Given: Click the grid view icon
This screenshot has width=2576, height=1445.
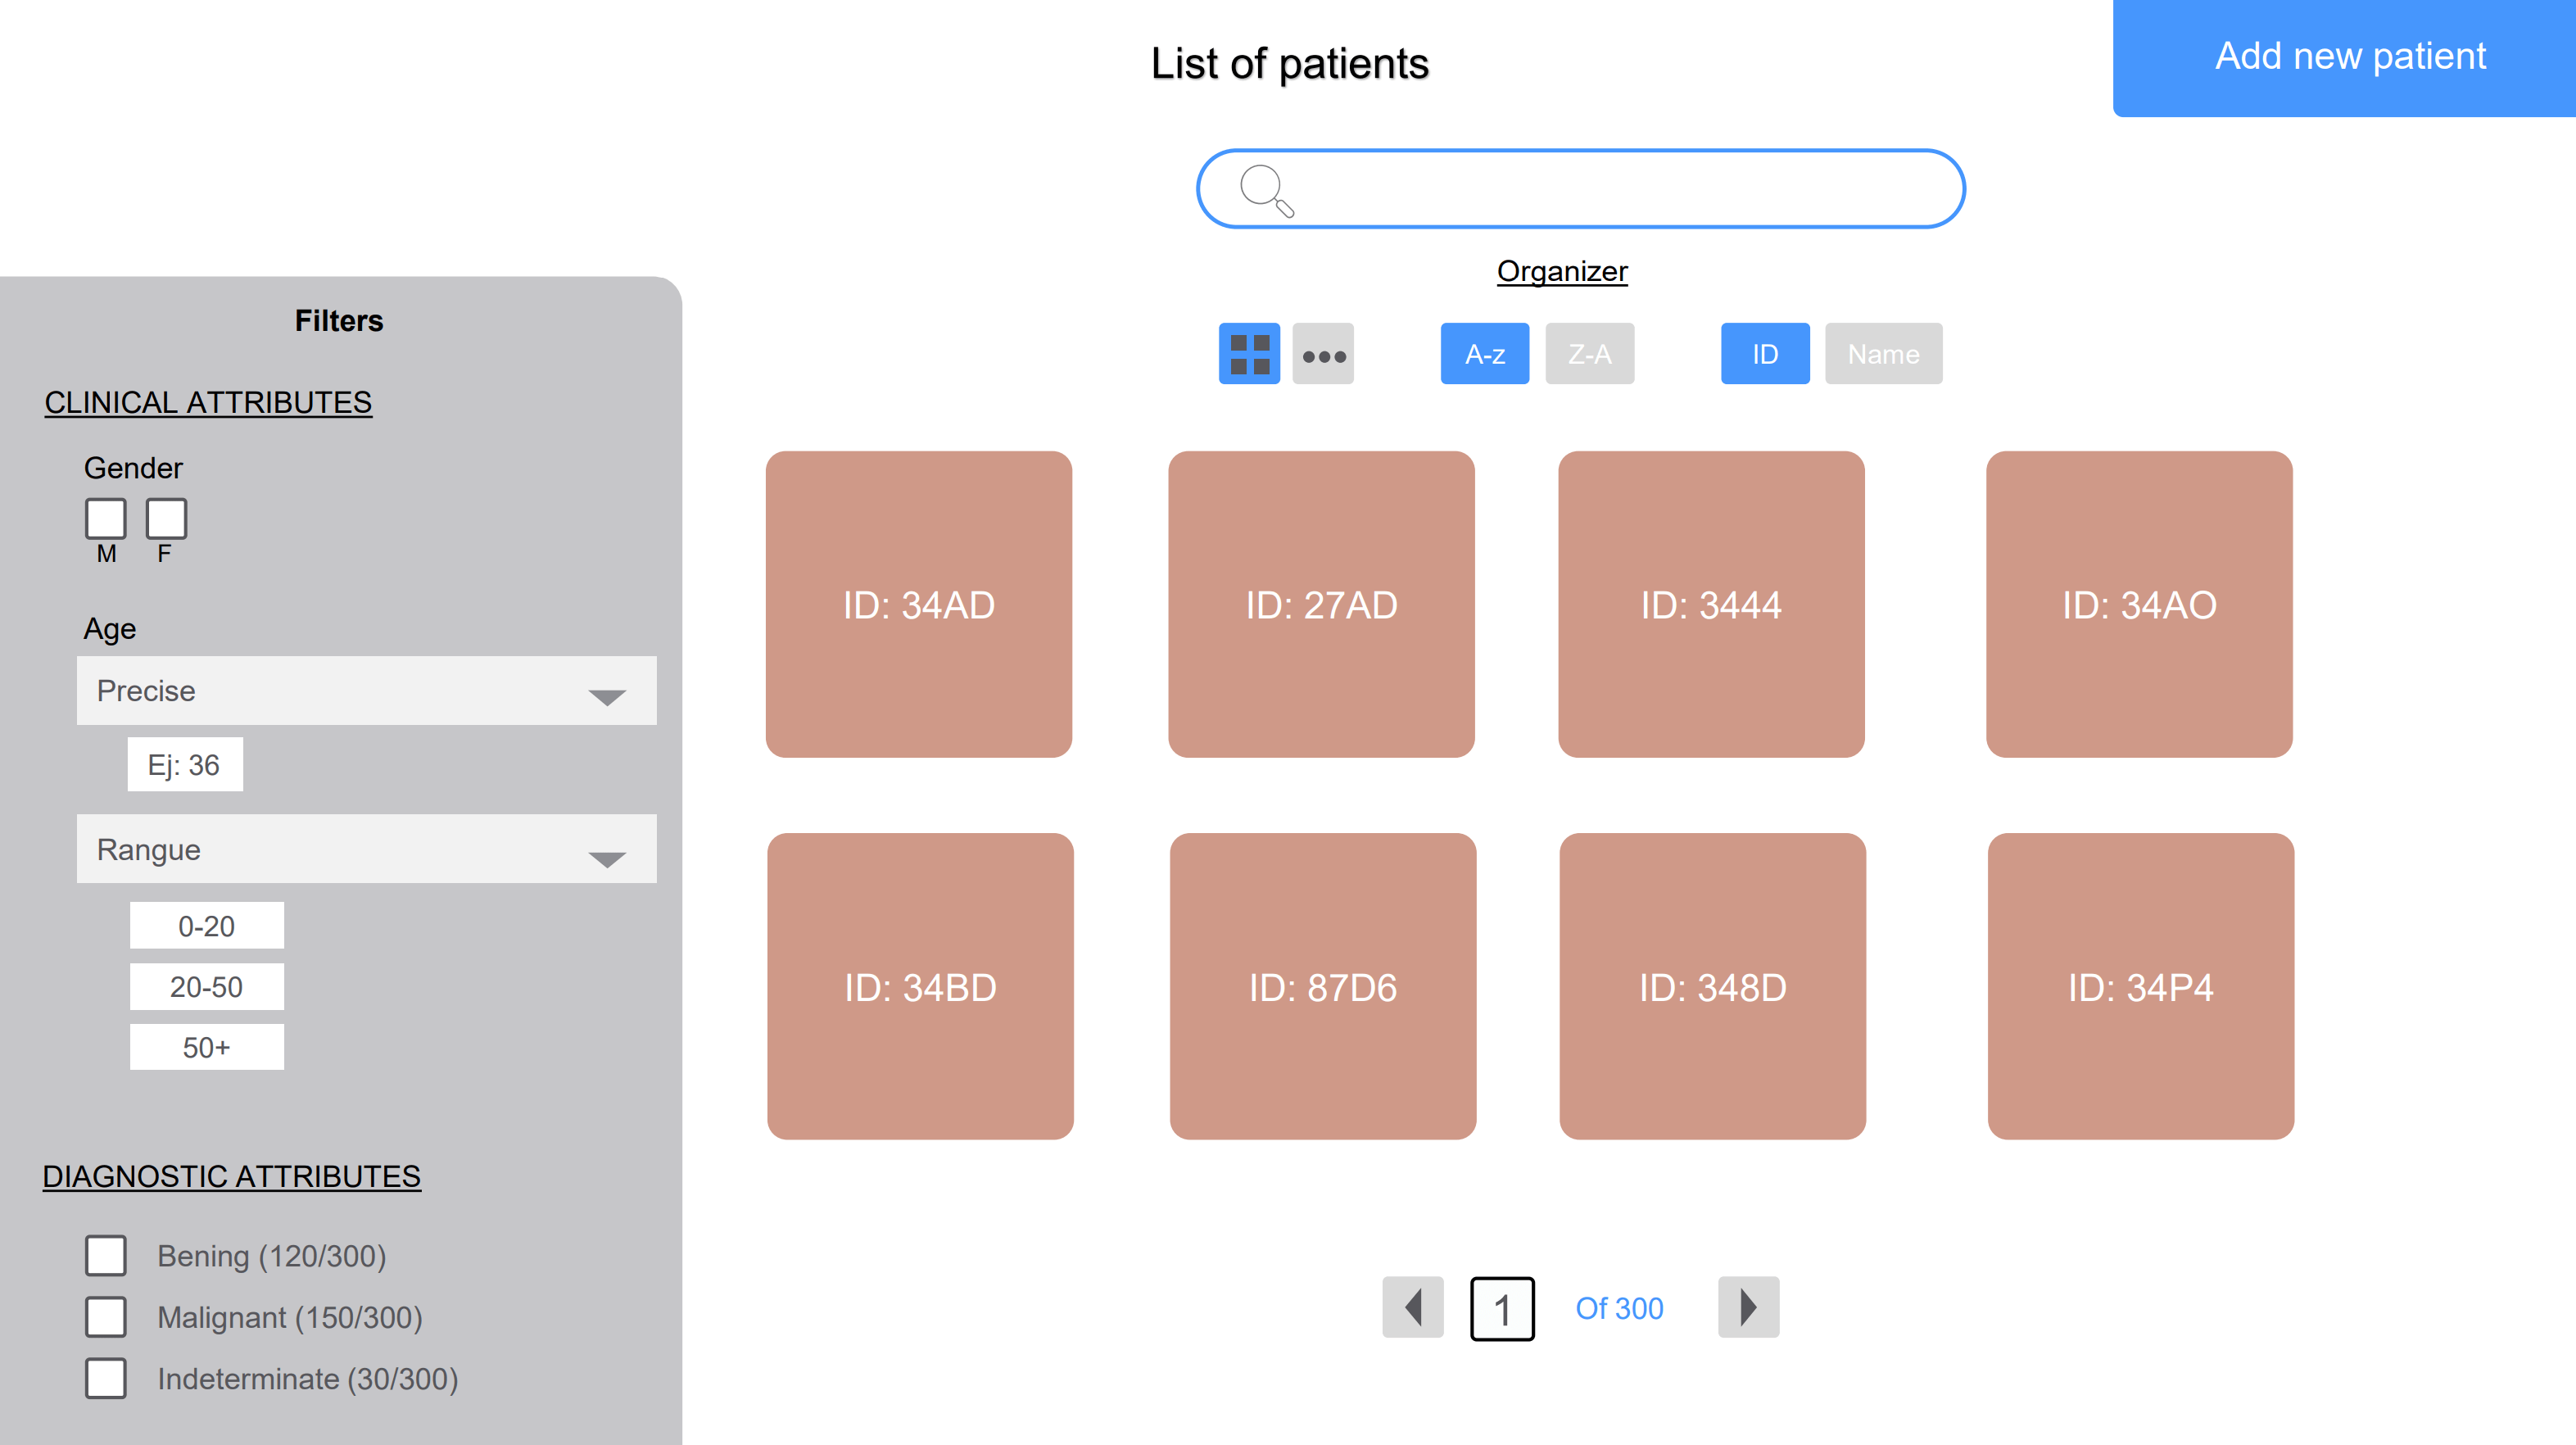Looking at the screenshot, I should click(1249, 352).
